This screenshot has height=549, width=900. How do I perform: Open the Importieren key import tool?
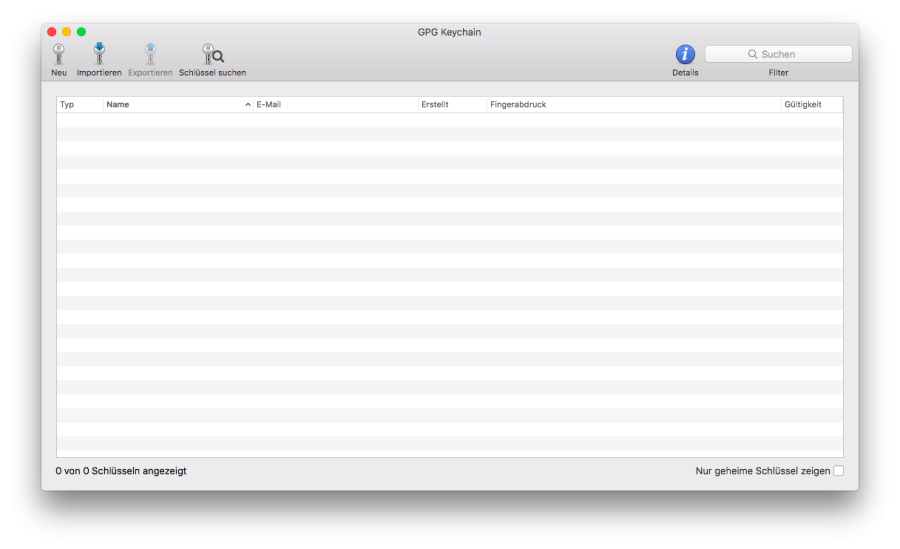(99, 55)
